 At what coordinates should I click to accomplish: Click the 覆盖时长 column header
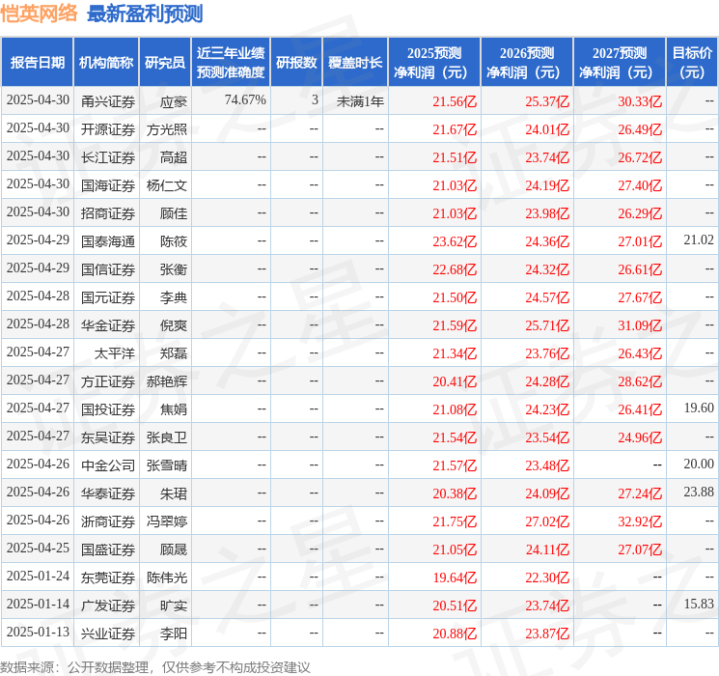tap(355, 62)
